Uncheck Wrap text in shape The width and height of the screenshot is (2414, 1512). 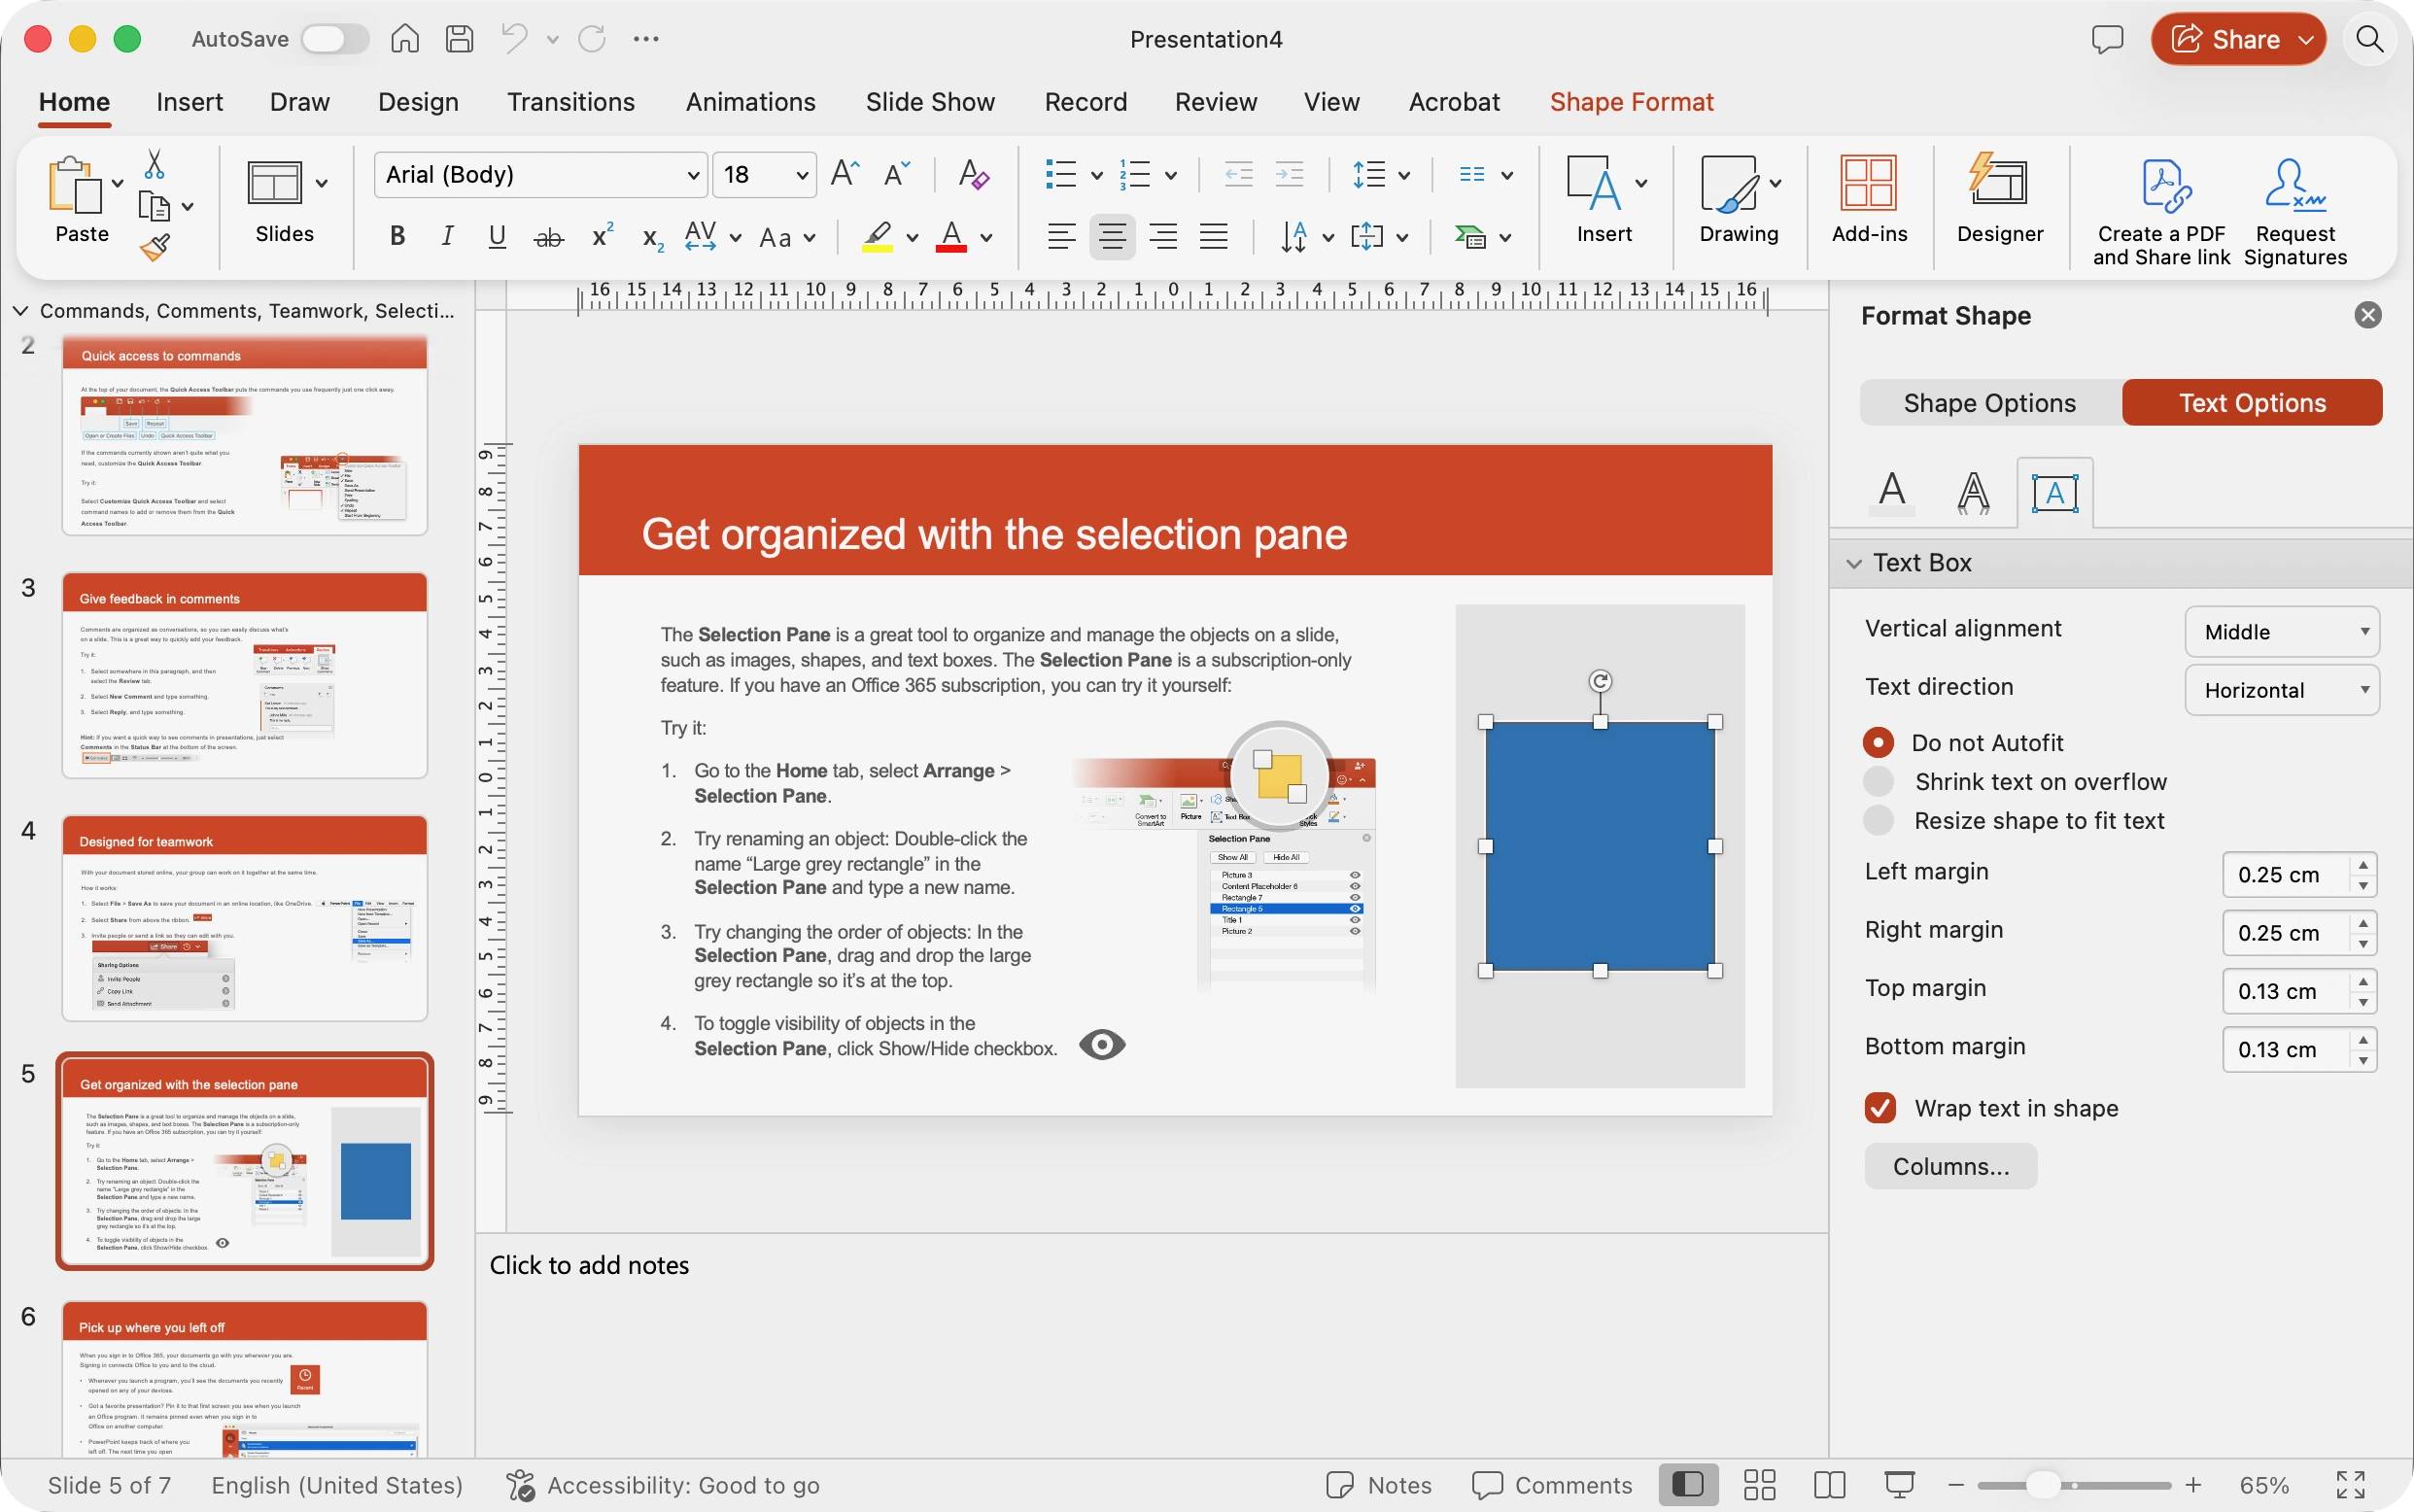(1880, 1108)
